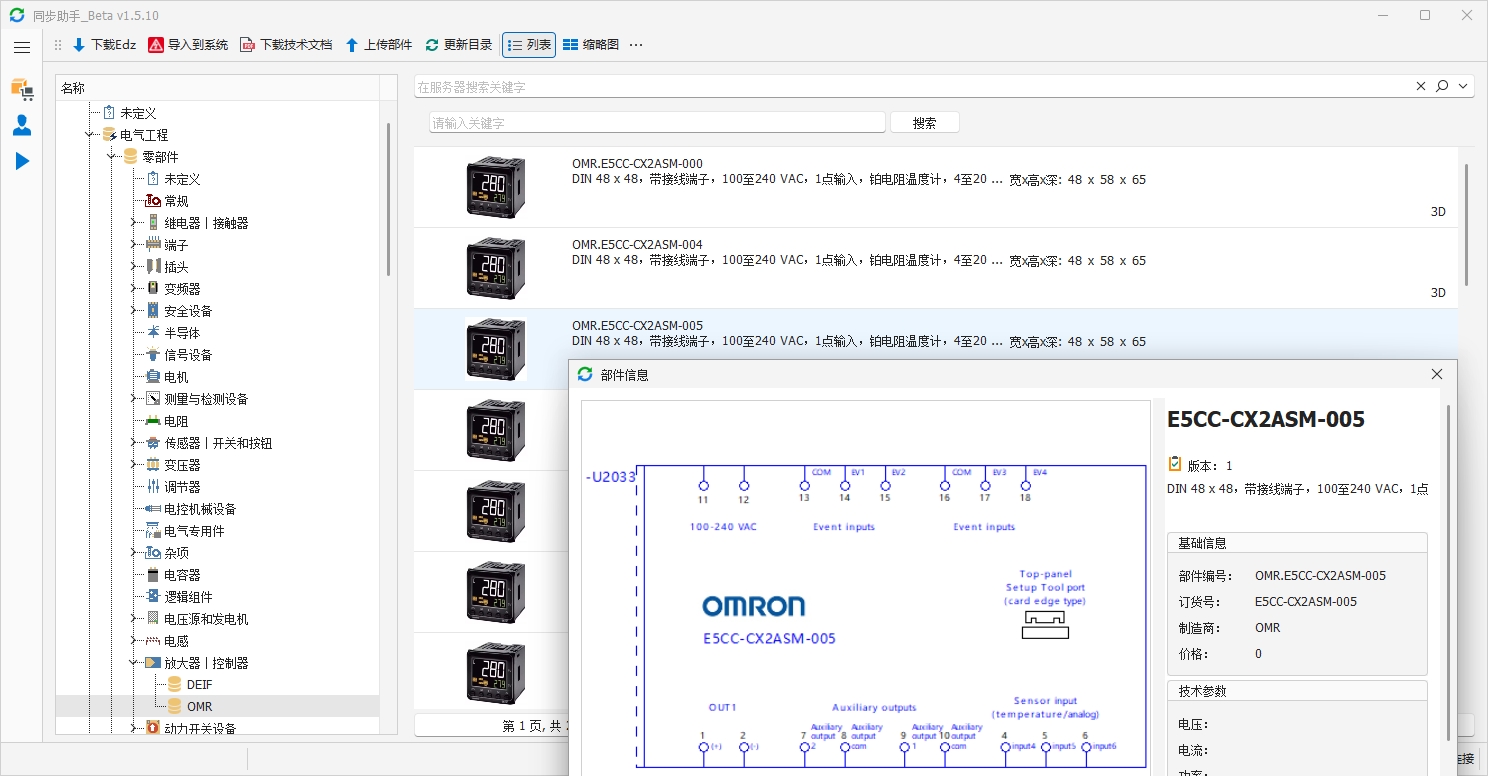Switch to 列表 list view
This screenshot has height=776, width=1488.
pos(528,45)
